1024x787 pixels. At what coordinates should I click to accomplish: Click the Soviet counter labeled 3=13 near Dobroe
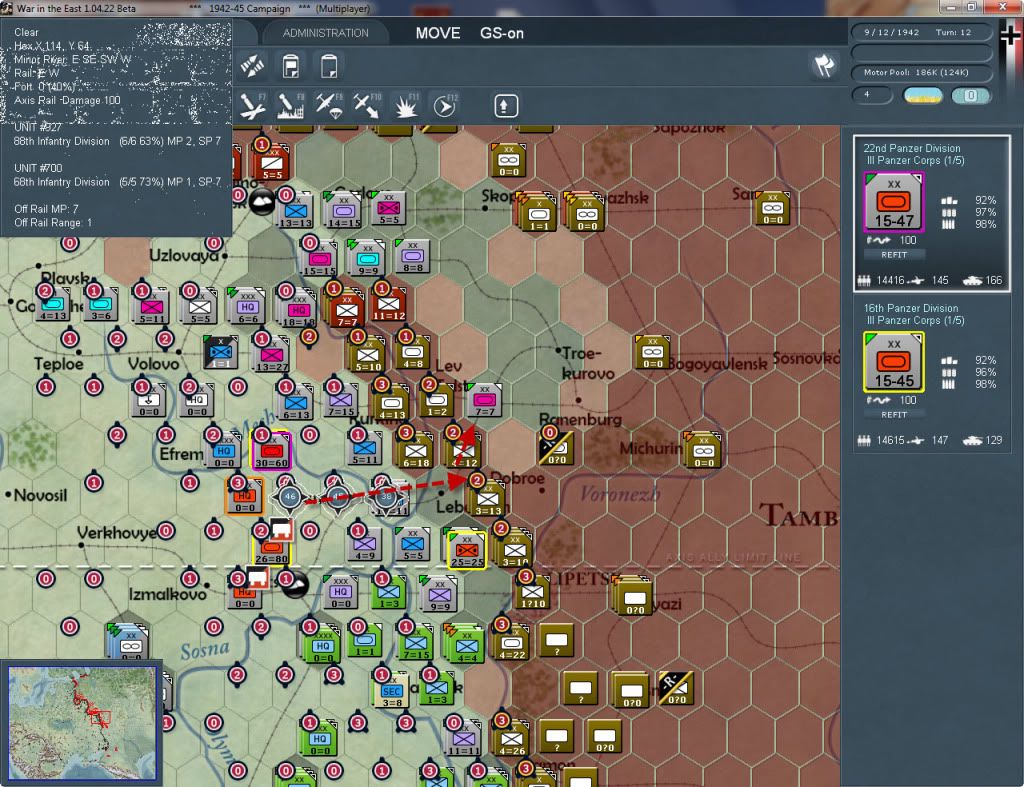(x=488, y=499)
